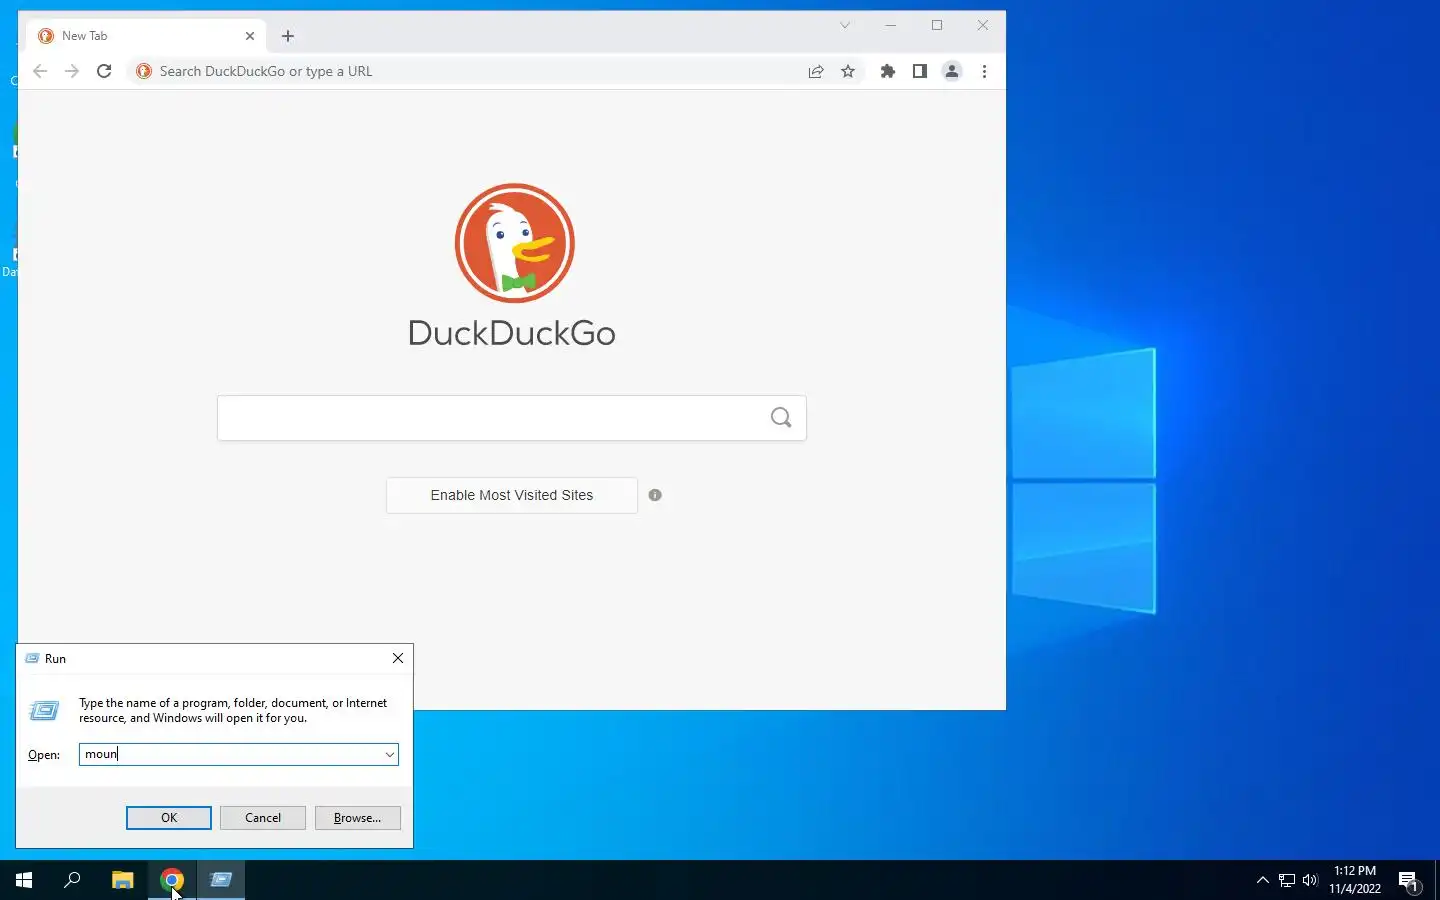Toggle the browser side panel icon

(x=920, y=71)
